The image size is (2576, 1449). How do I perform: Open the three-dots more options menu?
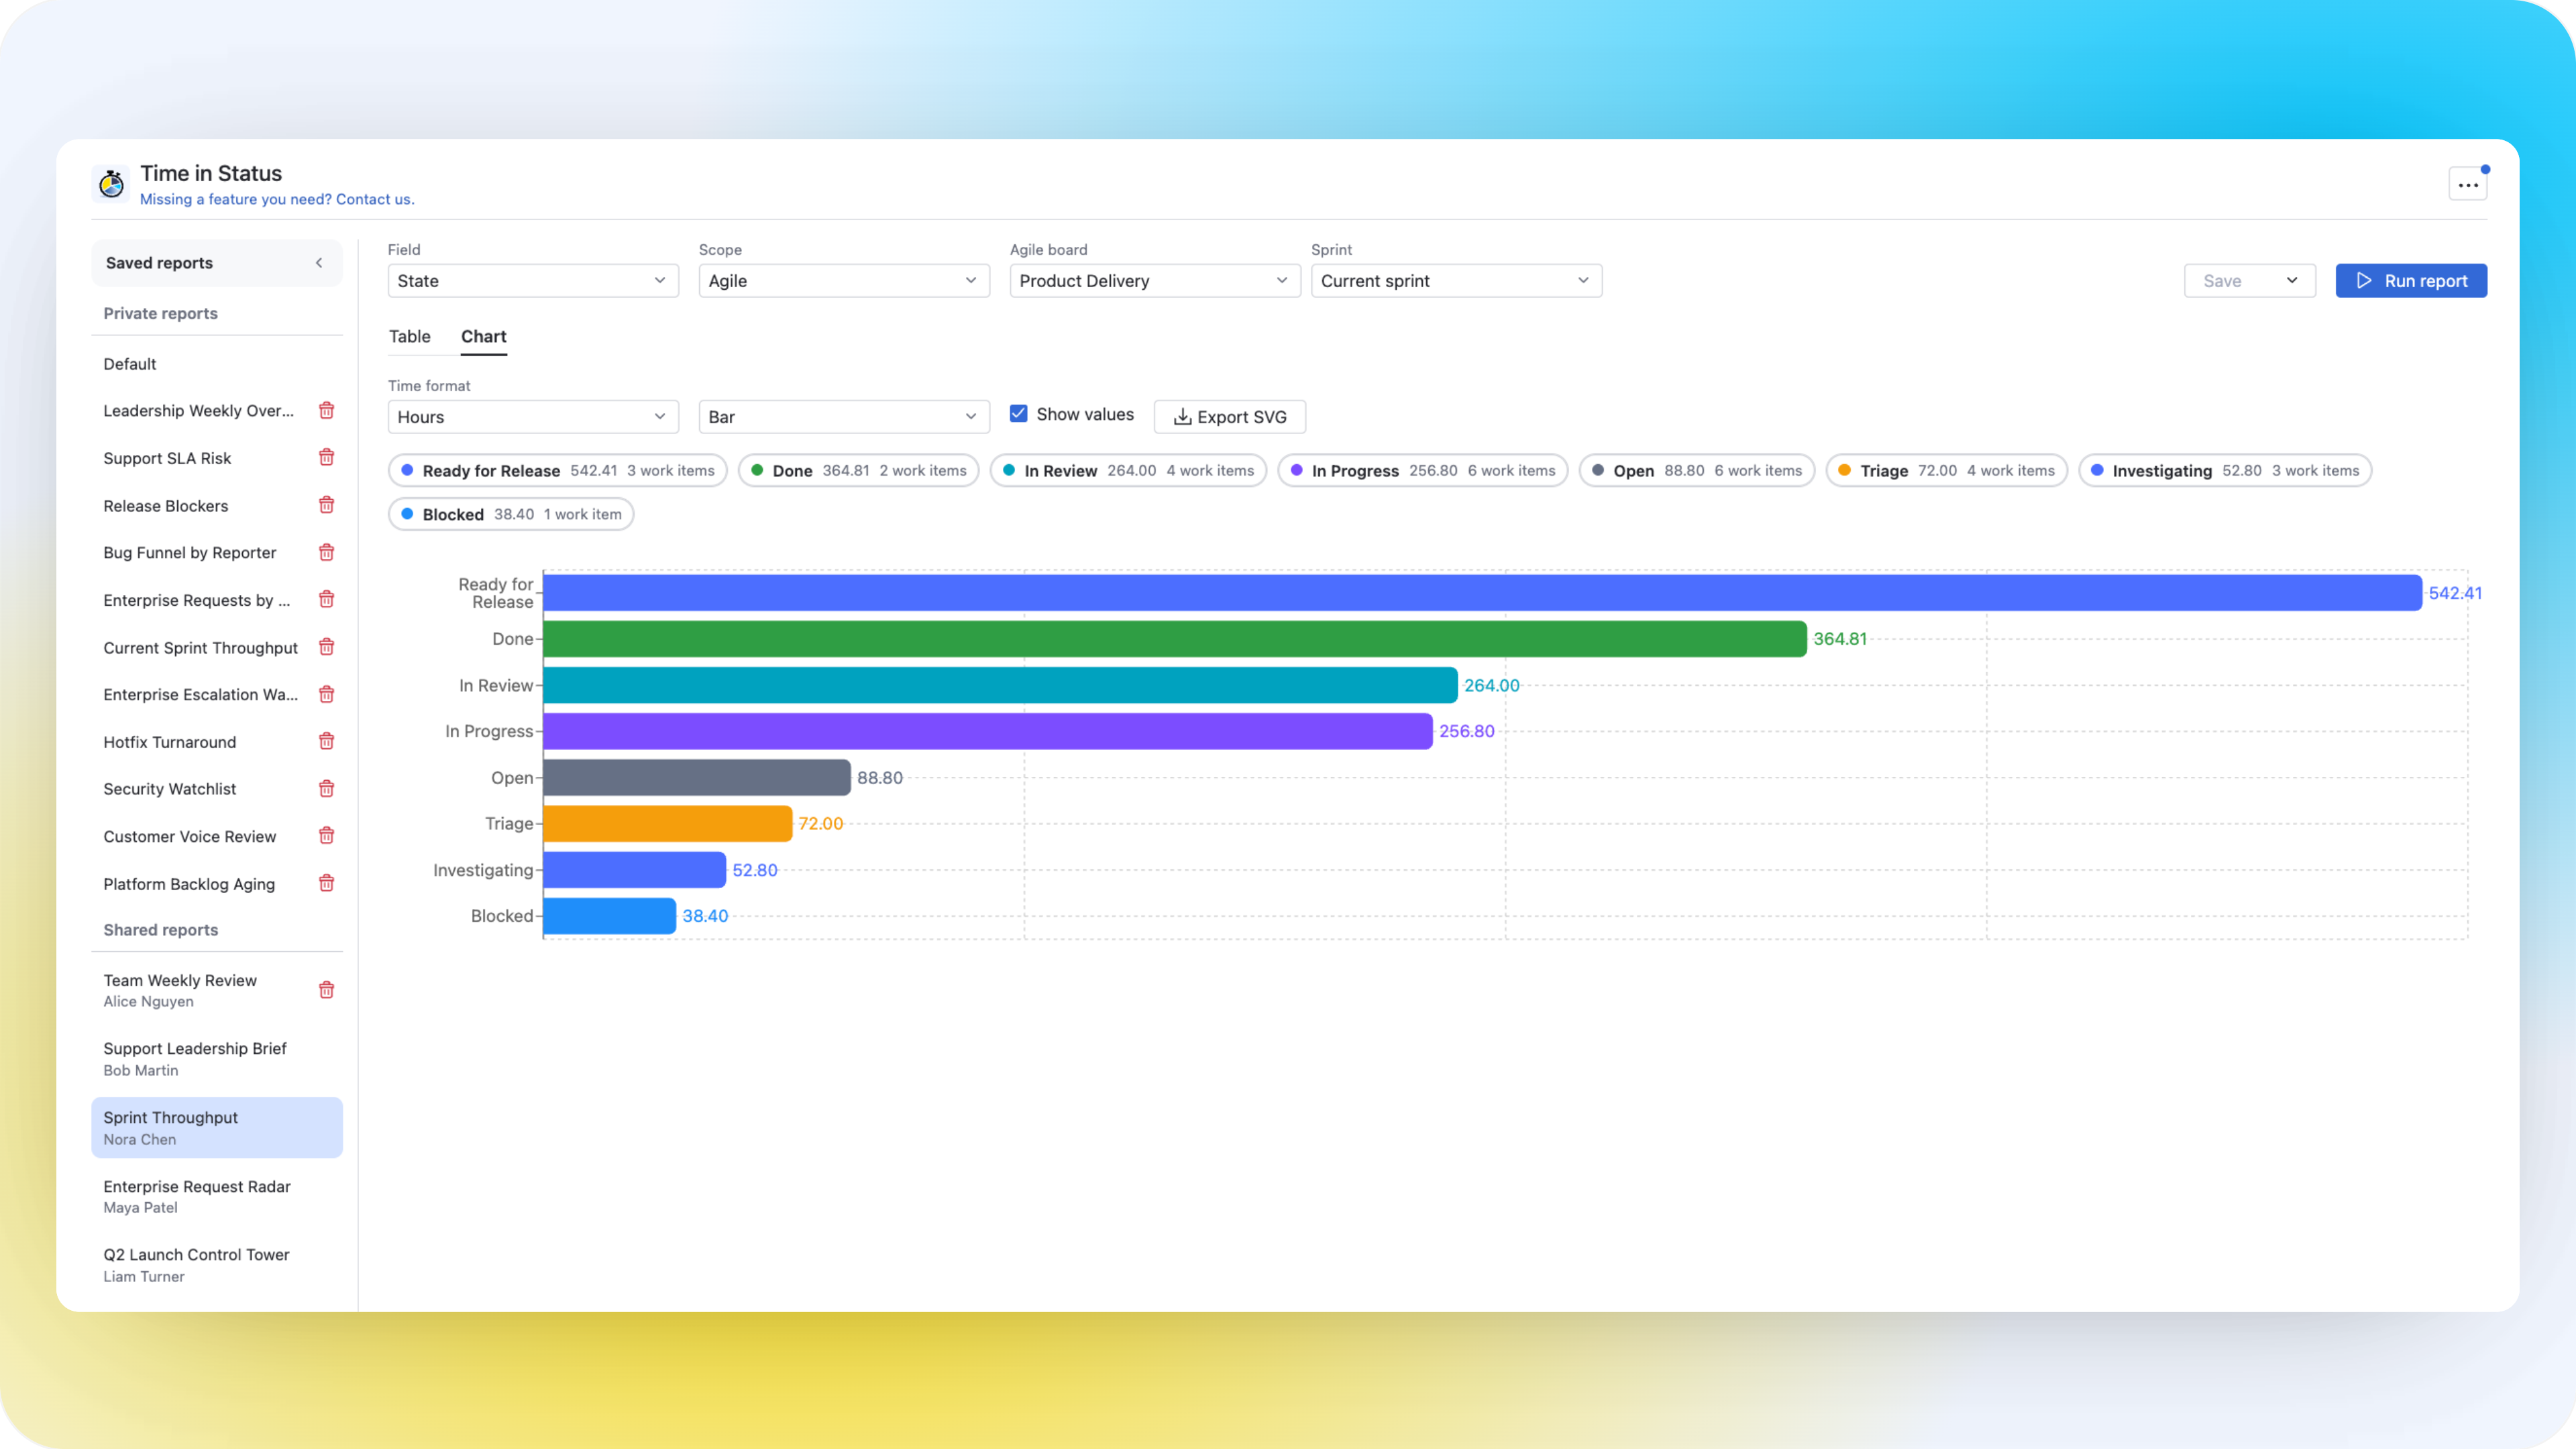coord(2467,185)
